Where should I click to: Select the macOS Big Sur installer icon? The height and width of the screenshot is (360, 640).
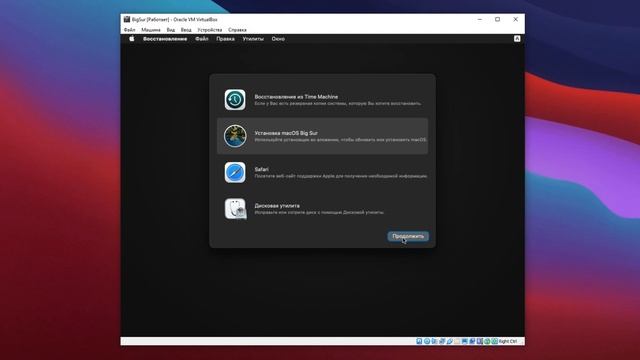[x=235, y=136]
